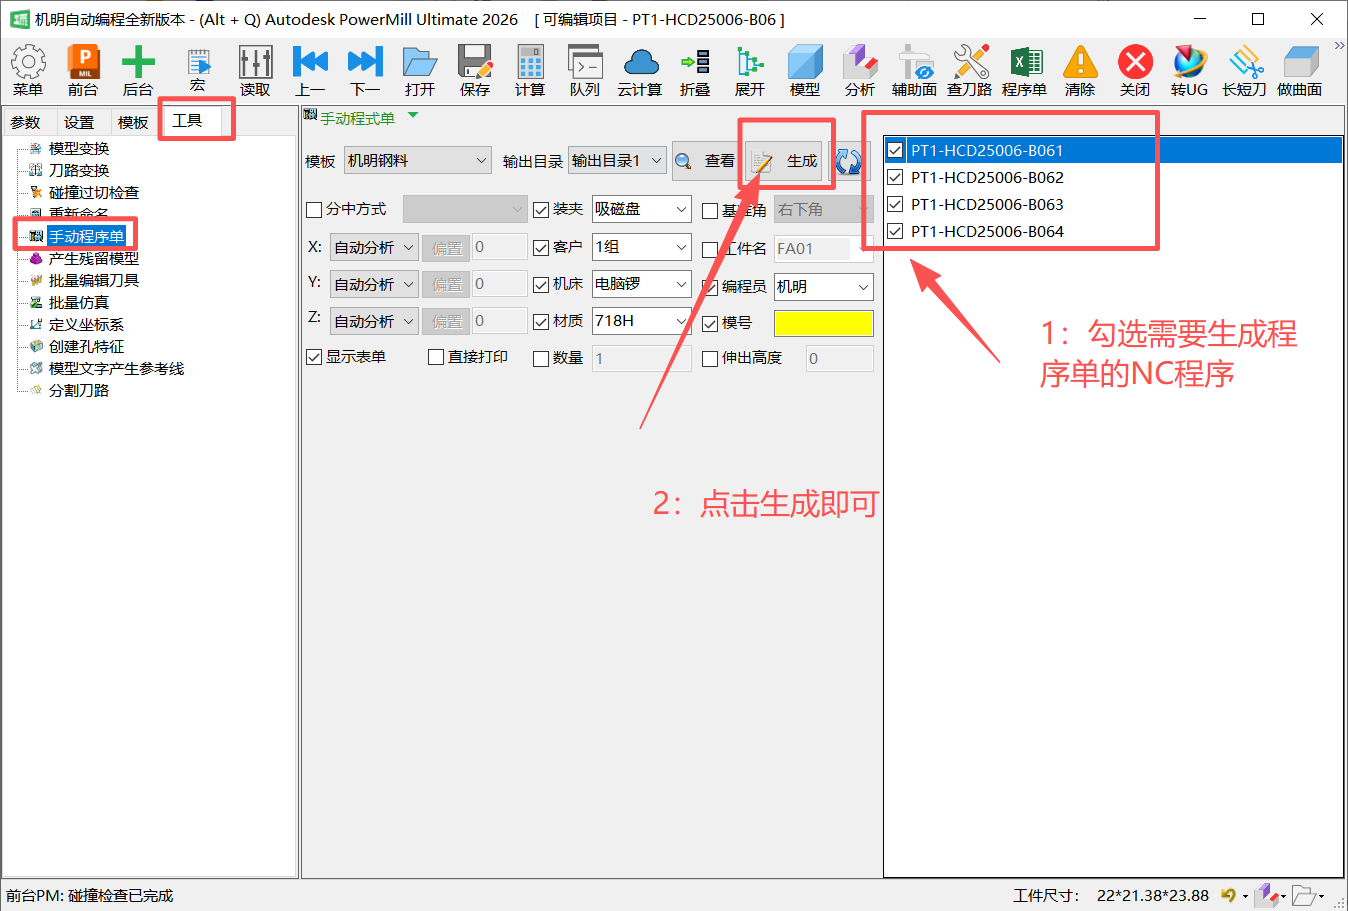Screen dimensions: 1348x911
Task: Click the refresh arrows icon beside 生成
Action: 849,161
